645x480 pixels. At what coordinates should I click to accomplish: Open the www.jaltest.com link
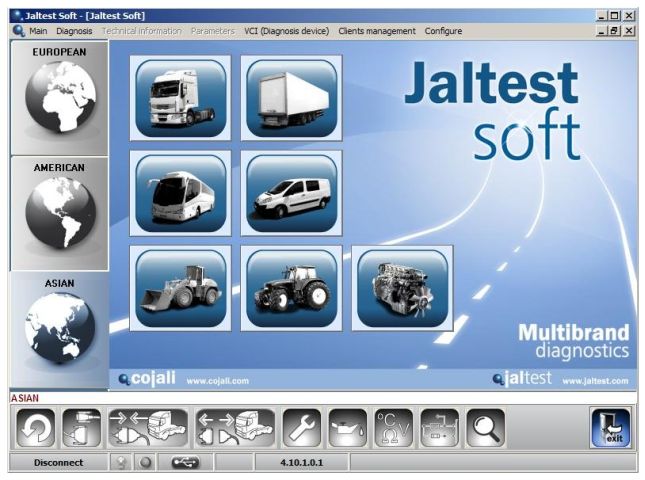click(595, 381)
